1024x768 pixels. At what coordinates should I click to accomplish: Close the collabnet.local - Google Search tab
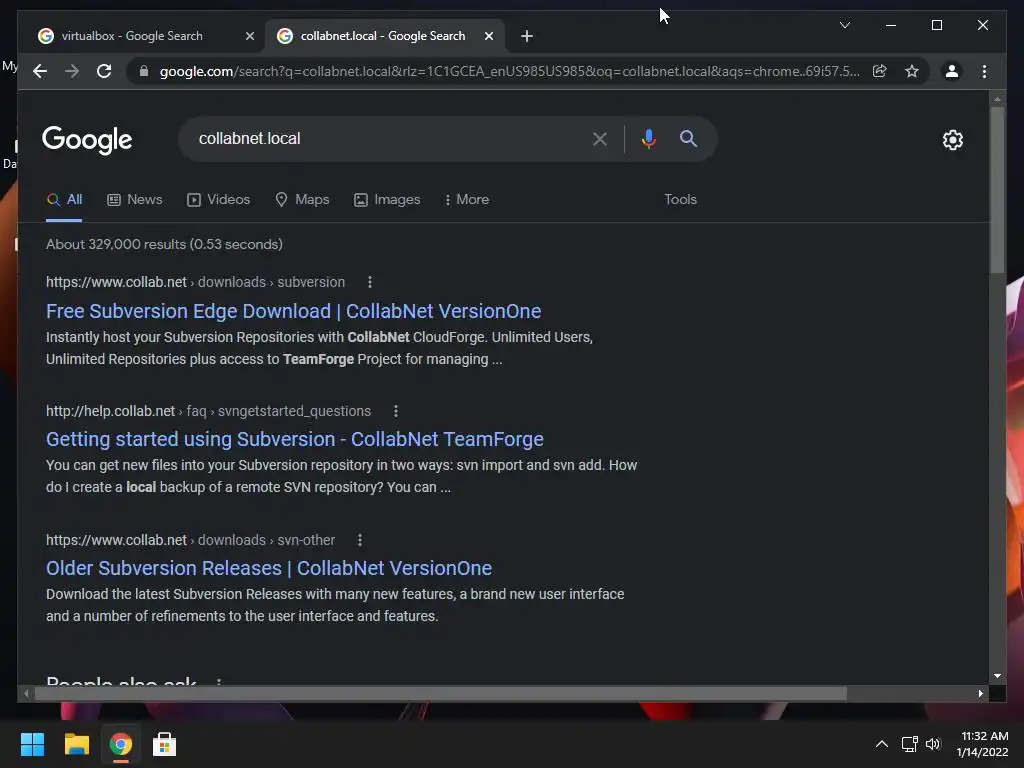[x=488, y=36]
